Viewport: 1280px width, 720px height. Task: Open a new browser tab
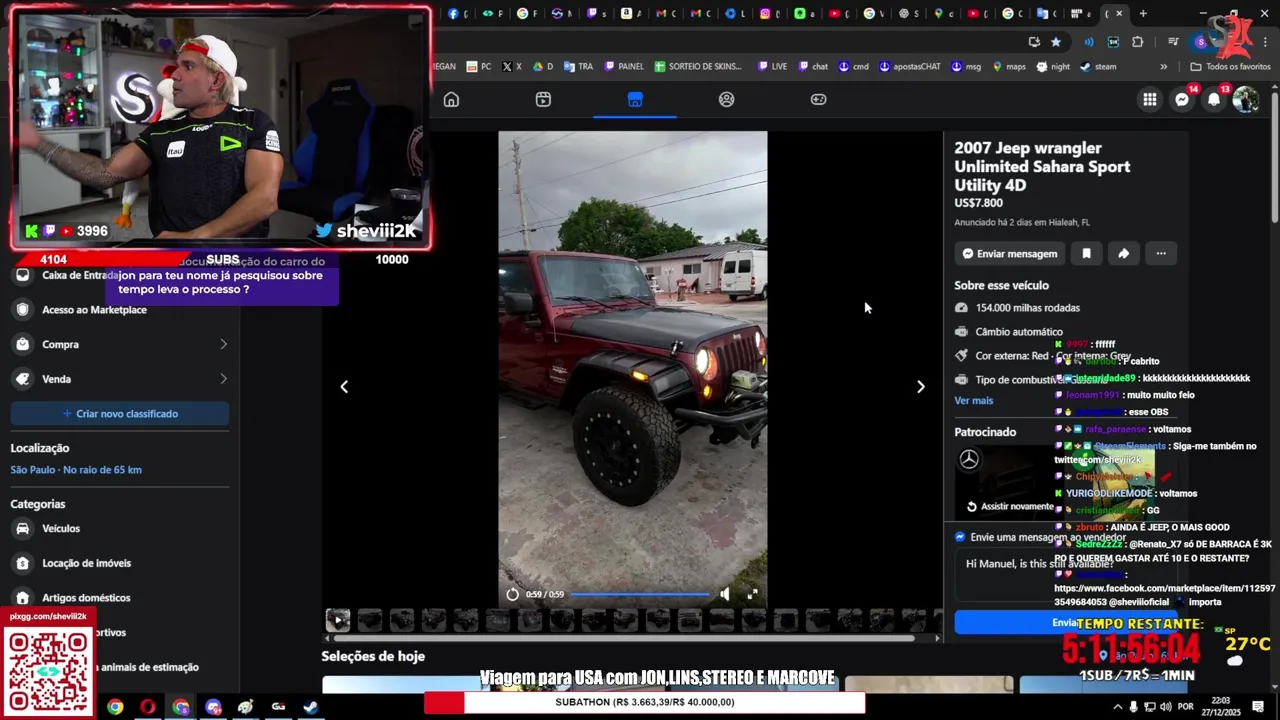(x=1143, y=13)
